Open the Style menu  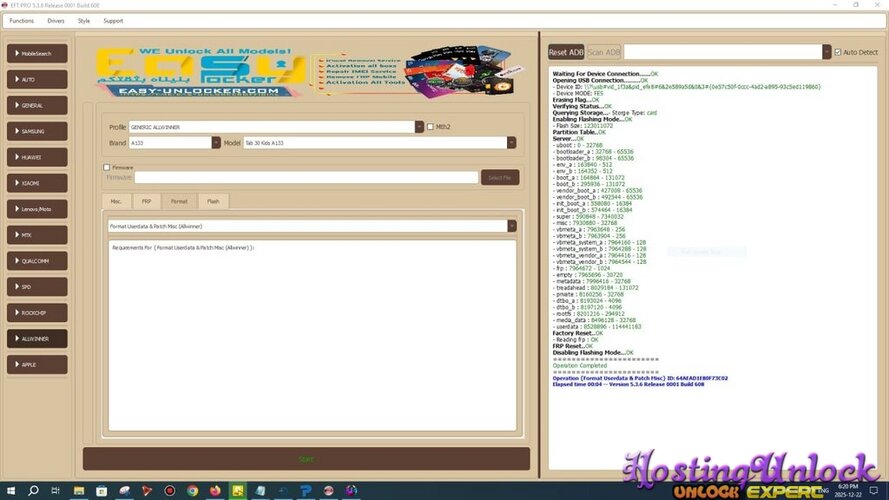pyautogui.click(x=84, y=21)
